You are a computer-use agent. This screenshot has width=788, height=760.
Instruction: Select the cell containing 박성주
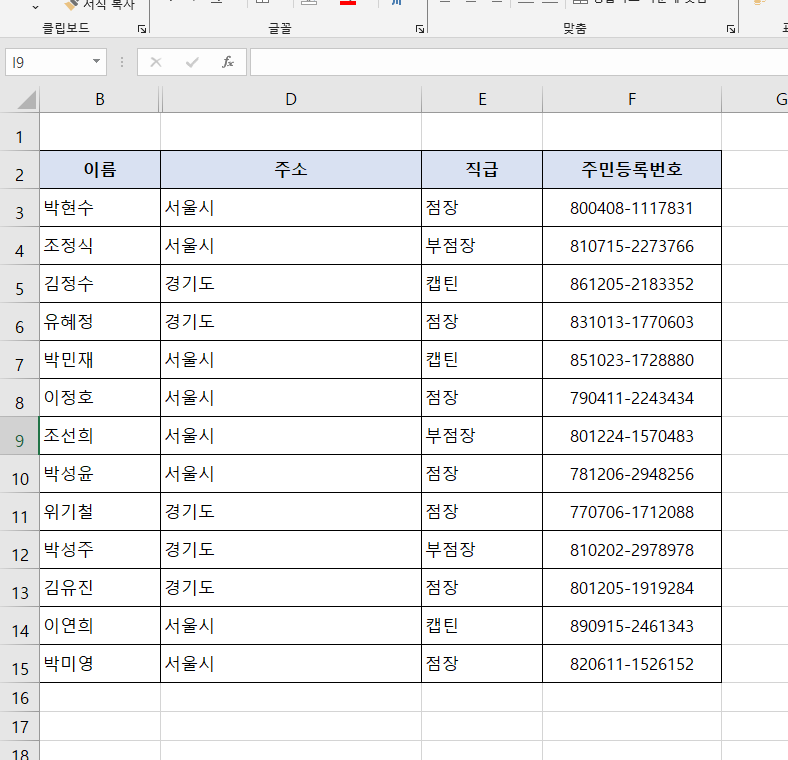coord(100,549)
